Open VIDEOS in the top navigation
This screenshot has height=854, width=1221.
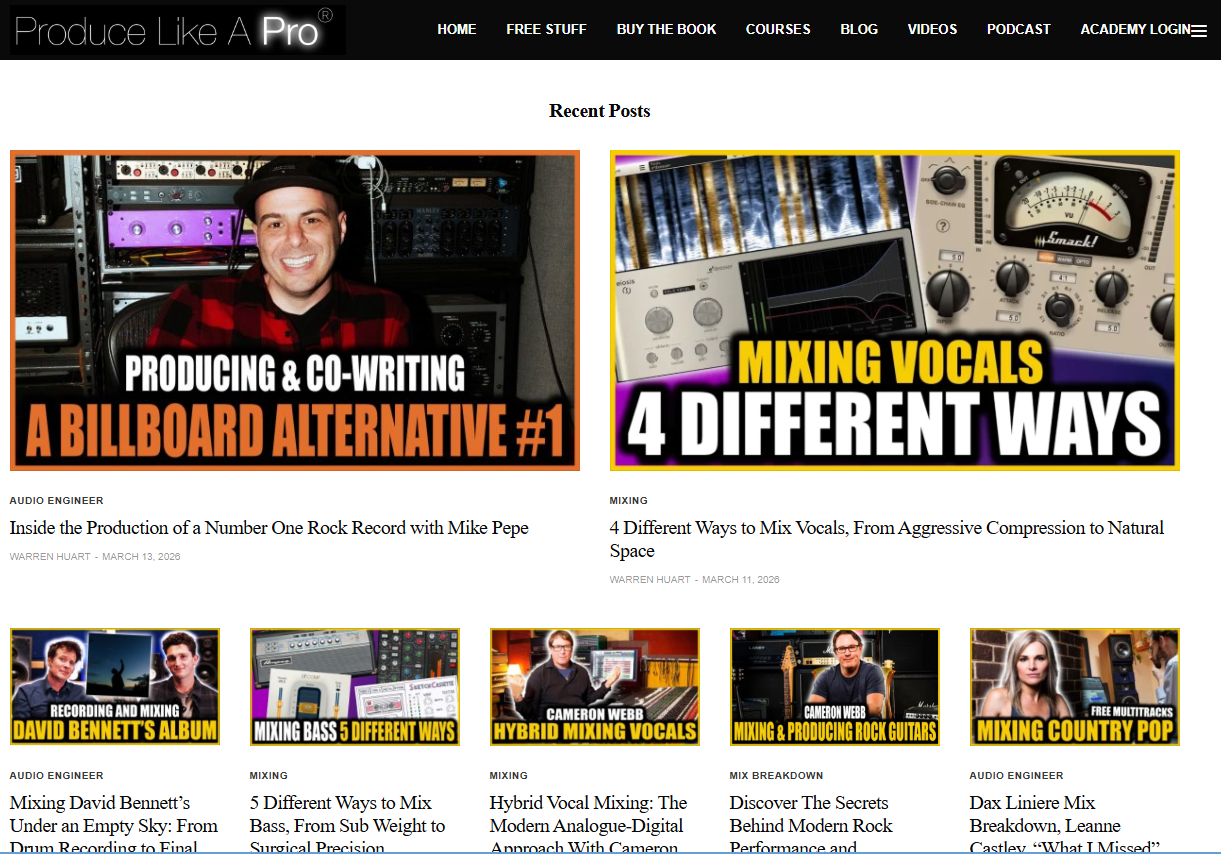932,29
